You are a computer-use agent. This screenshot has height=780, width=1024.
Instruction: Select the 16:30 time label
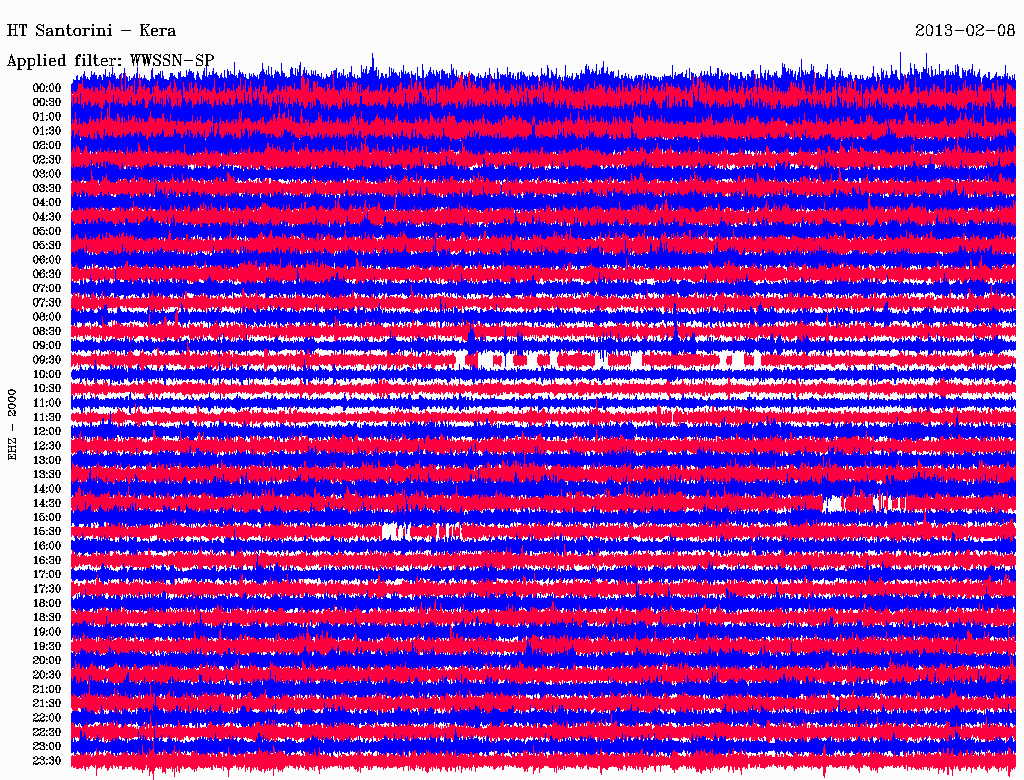point(47,561)
